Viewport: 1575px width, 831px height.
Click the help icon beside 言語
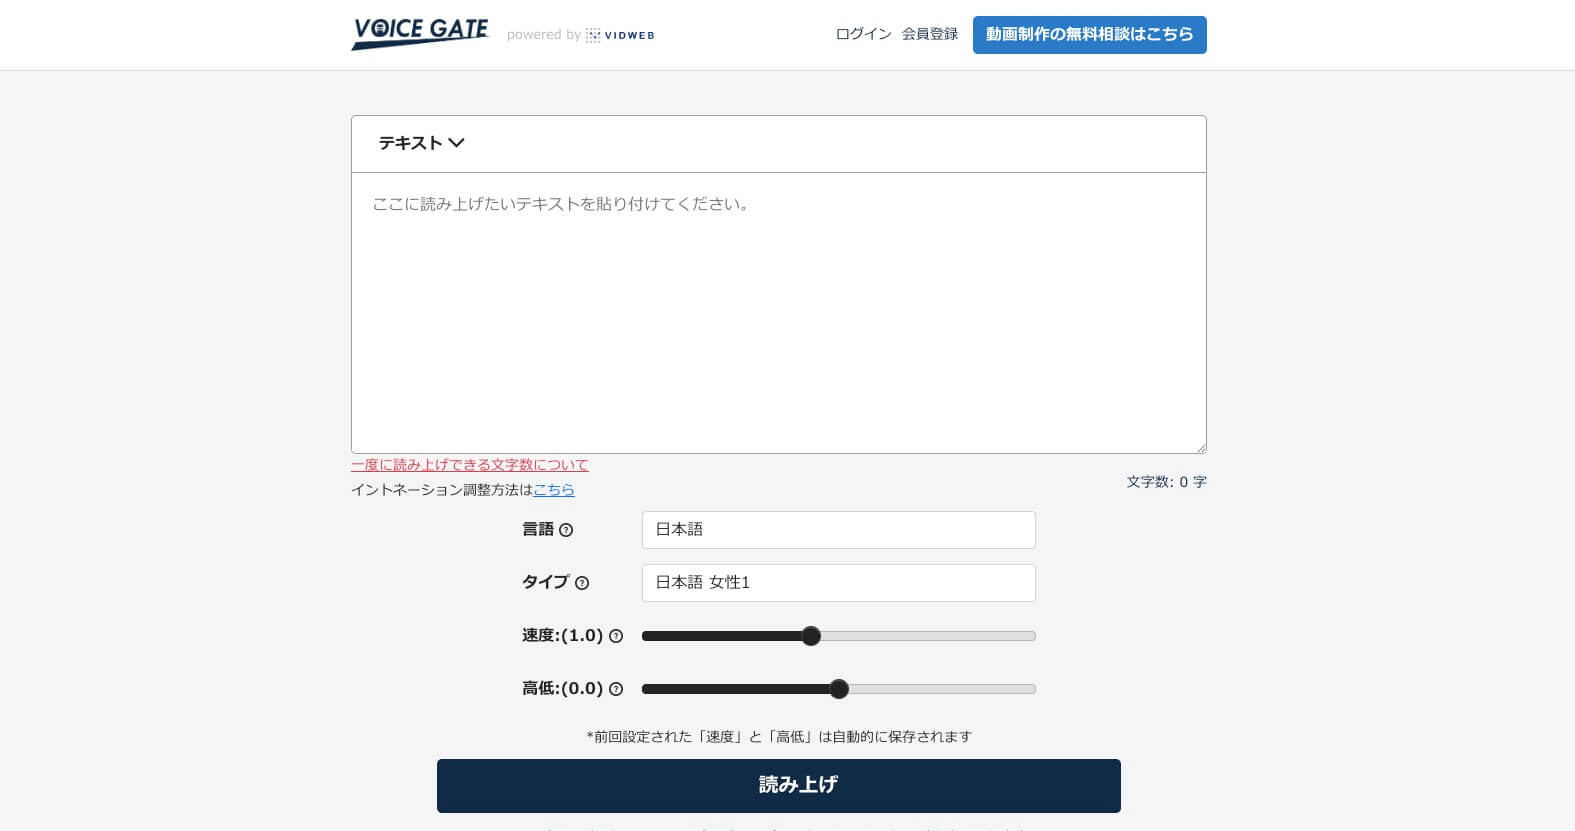[x=566, y=530]
